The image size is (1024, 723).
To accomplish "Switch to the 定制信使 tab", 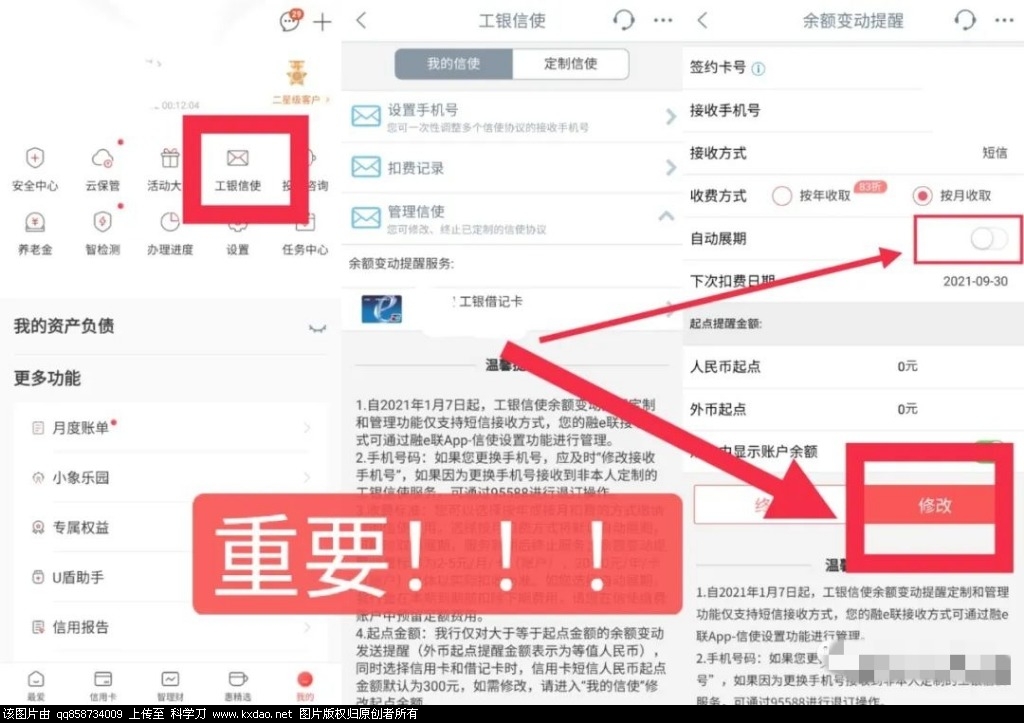I will (570, 63).
